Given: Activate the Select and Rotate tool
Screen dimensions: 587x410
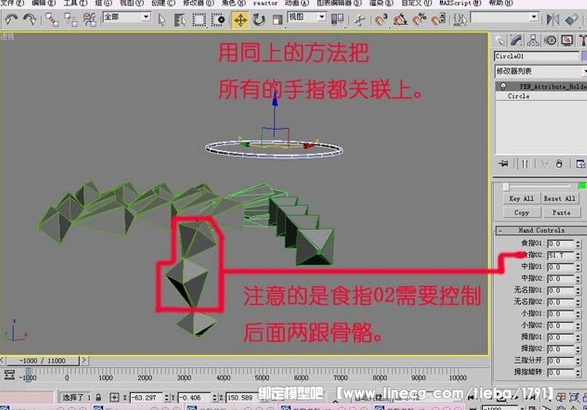Looking at the screenshot, I should pyautogui.click(x=259, y=20).
